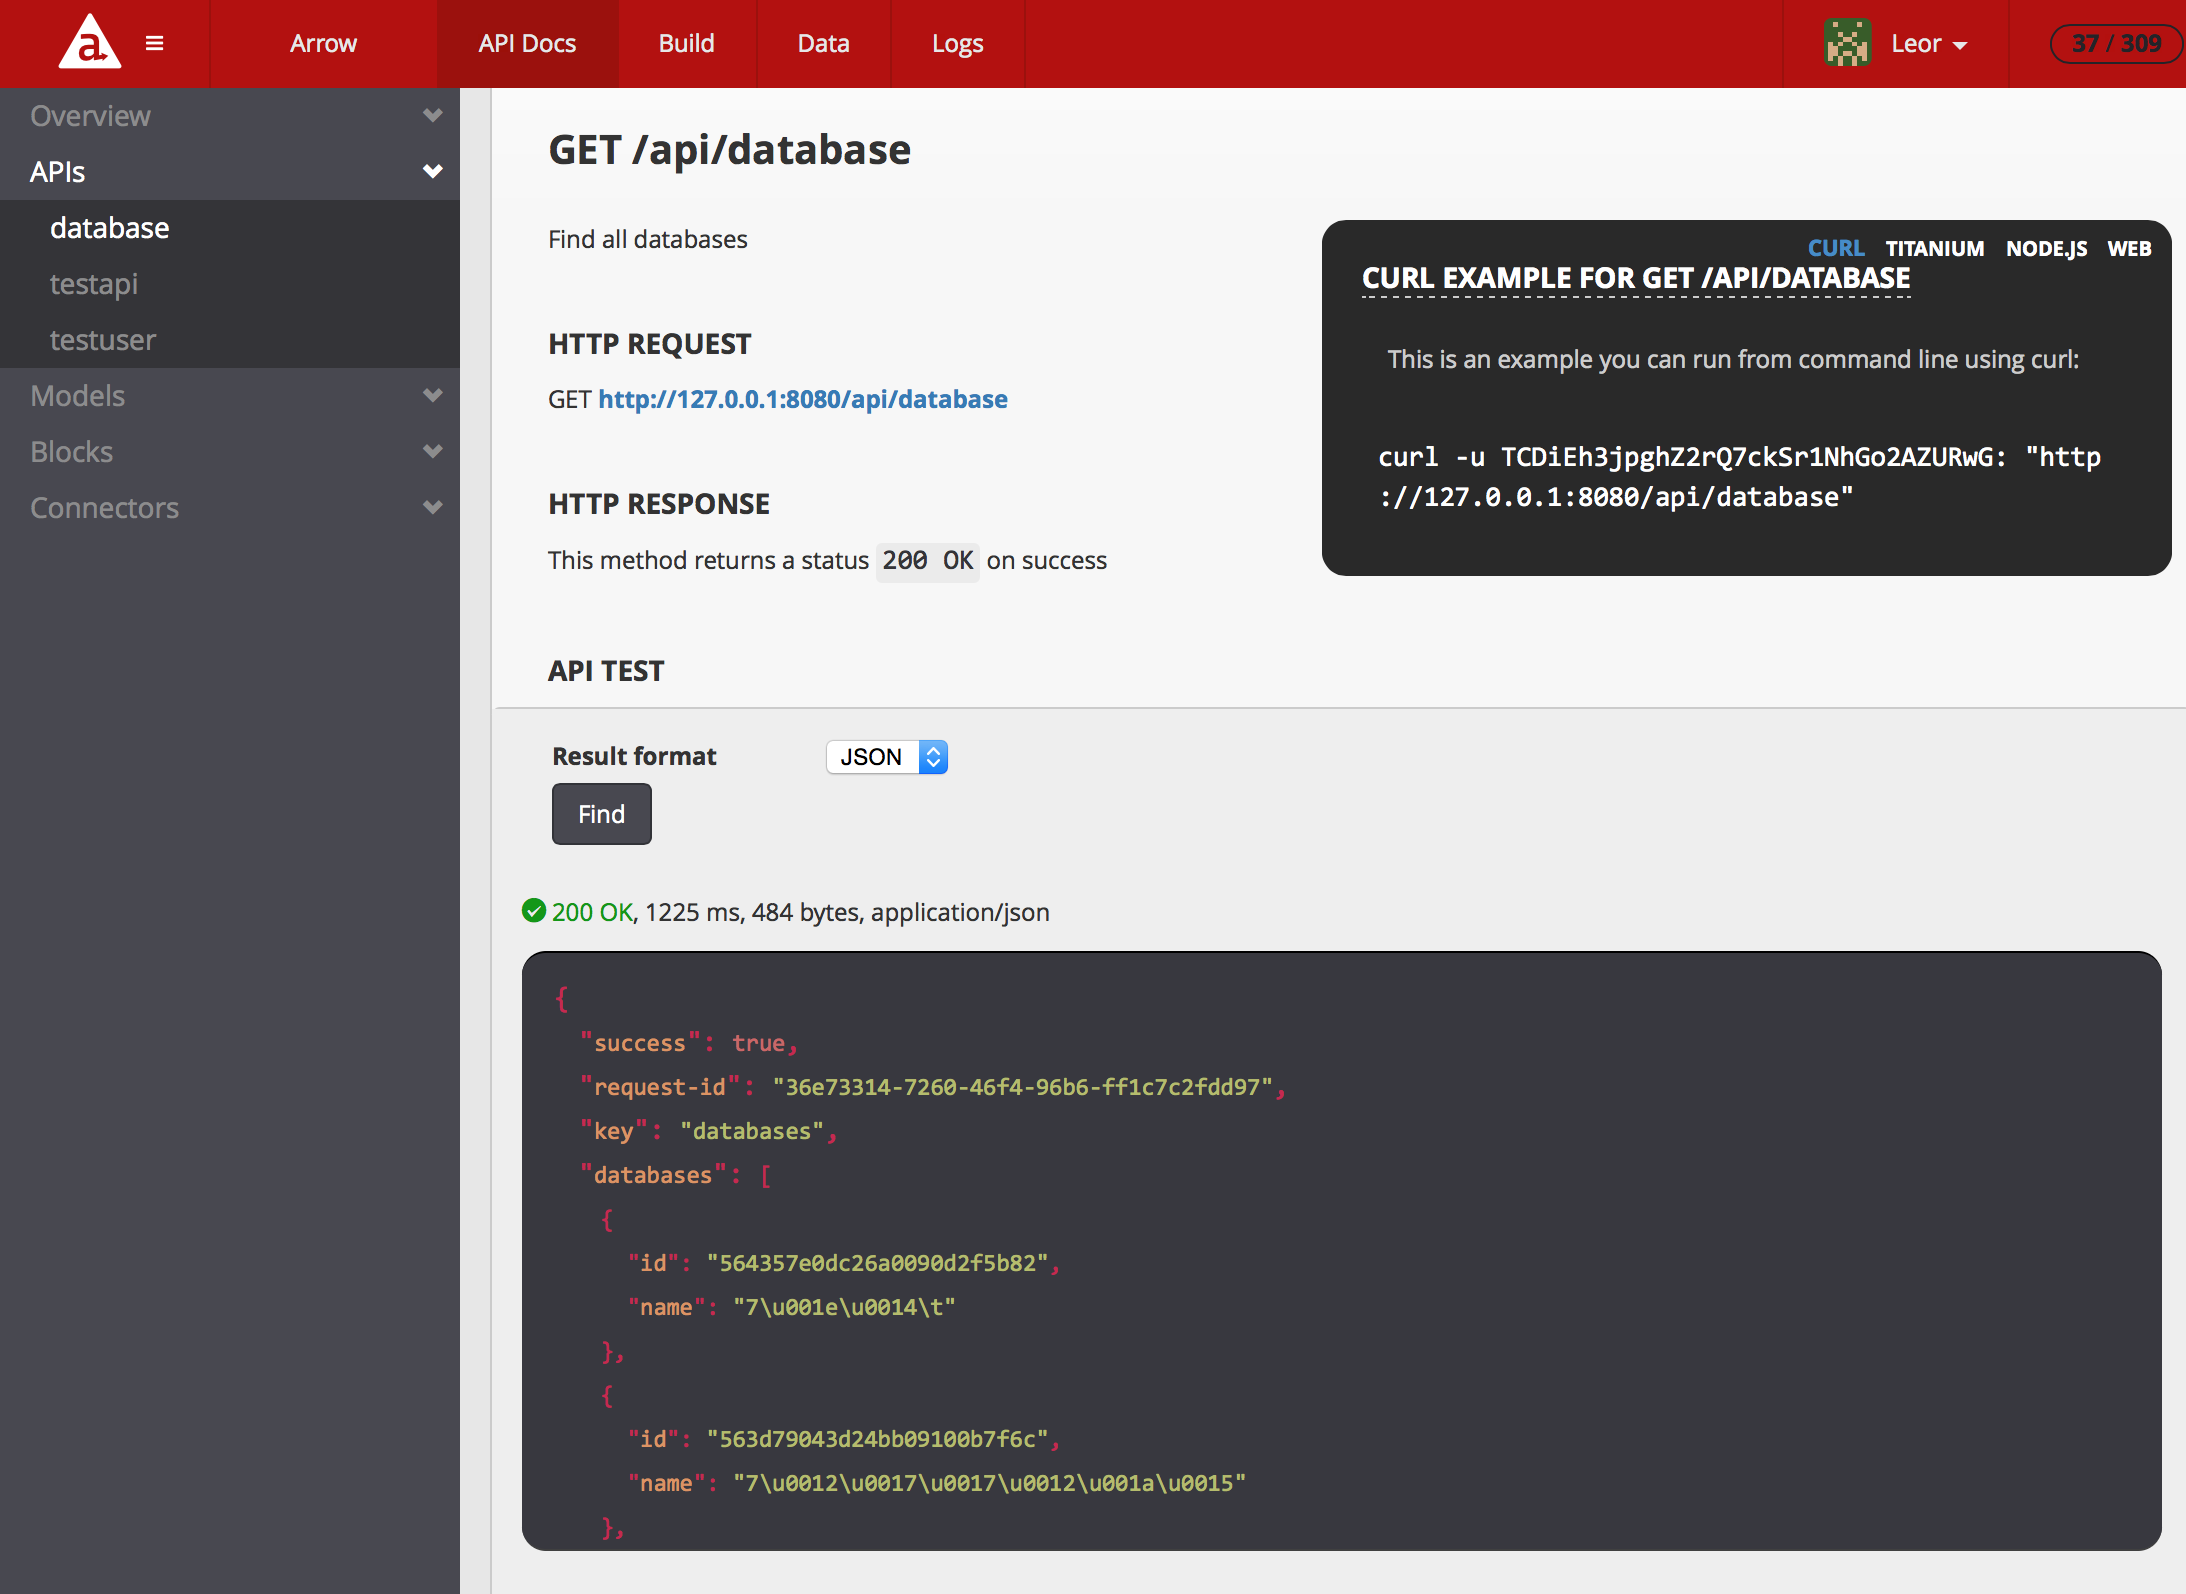Viewport: 2186px width, 1594px height.
Task: Click the Appcelerator logo icon
Action: [x=90, y=43]
